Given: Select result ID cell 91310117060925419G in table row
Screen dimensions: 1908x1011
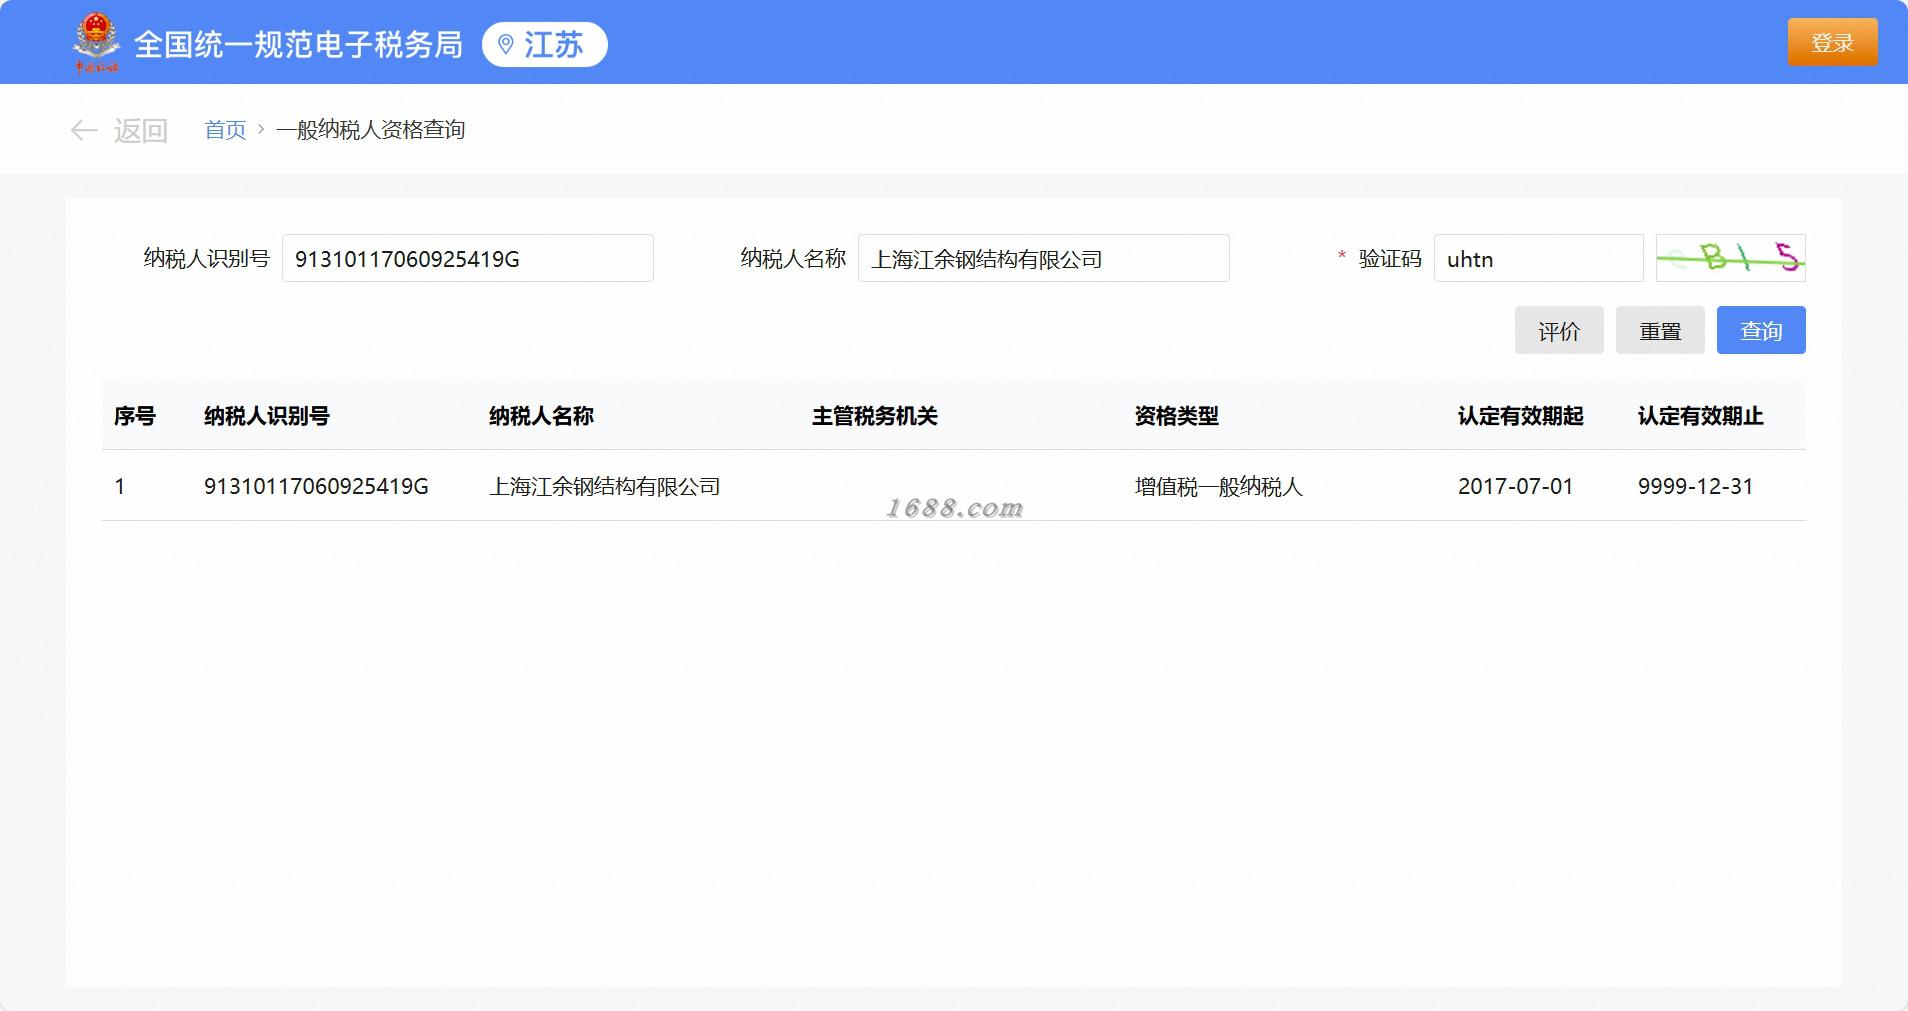Looking at the screenshot, I should (x=316, y=487).
